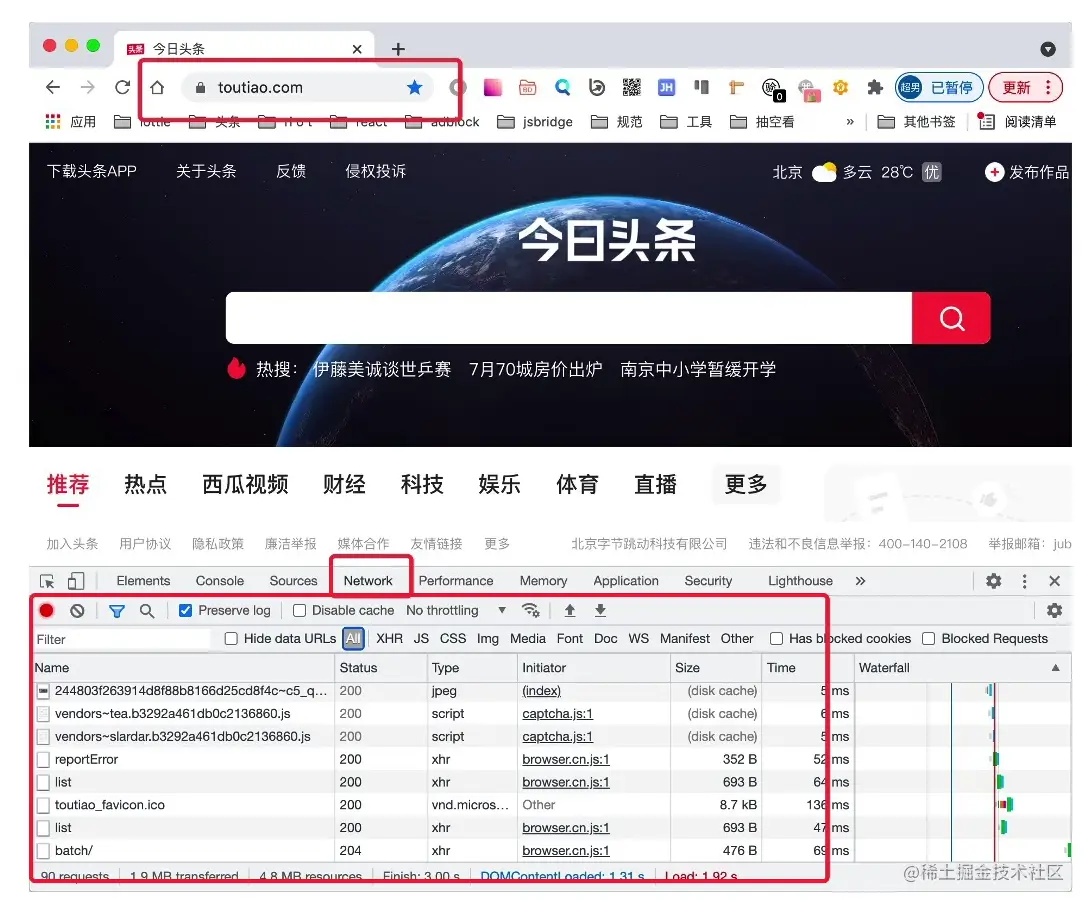
Task: Uncheck the Preserve log checkbox
Action: (185, 611)
